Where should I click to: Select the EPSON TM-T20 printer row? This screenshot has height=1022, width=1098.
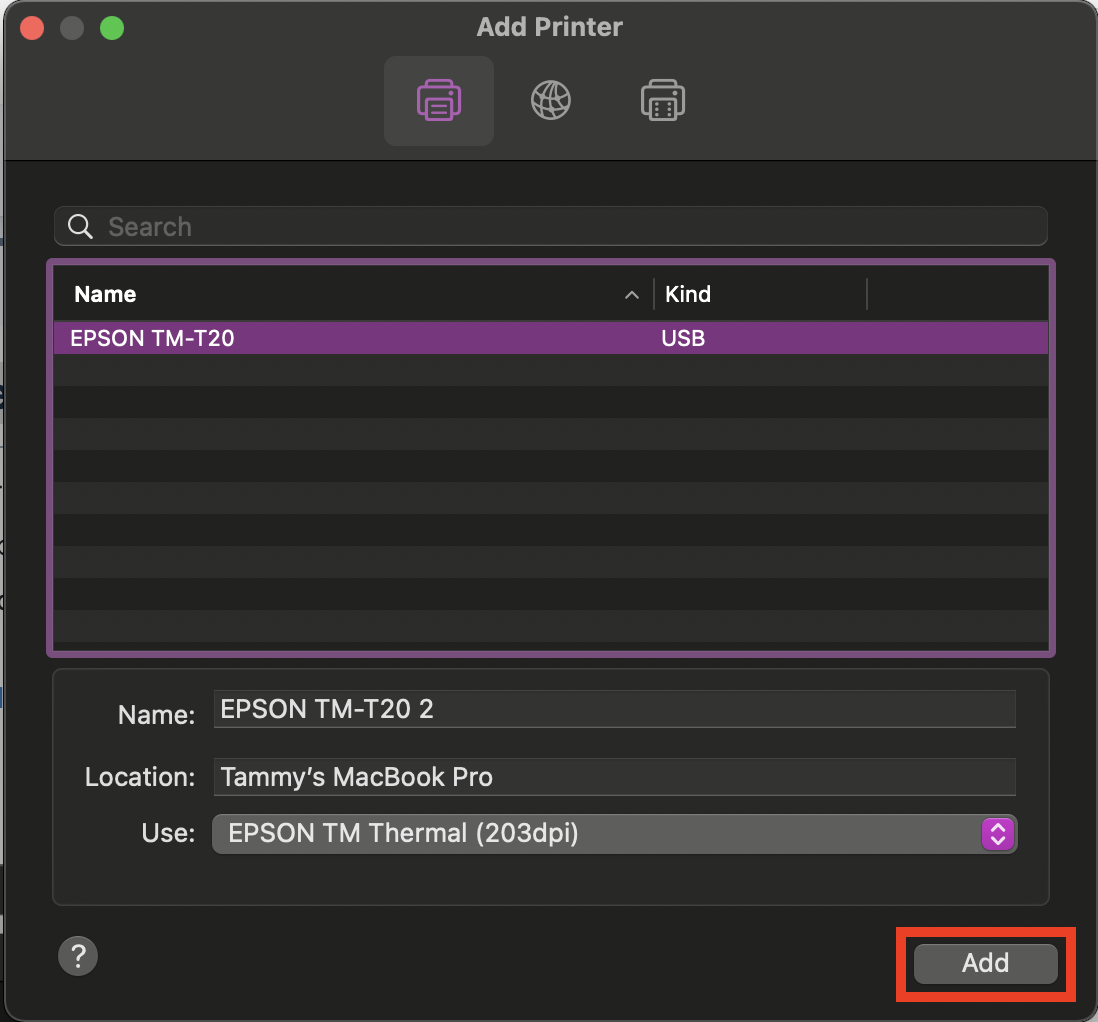pos(550,338)
